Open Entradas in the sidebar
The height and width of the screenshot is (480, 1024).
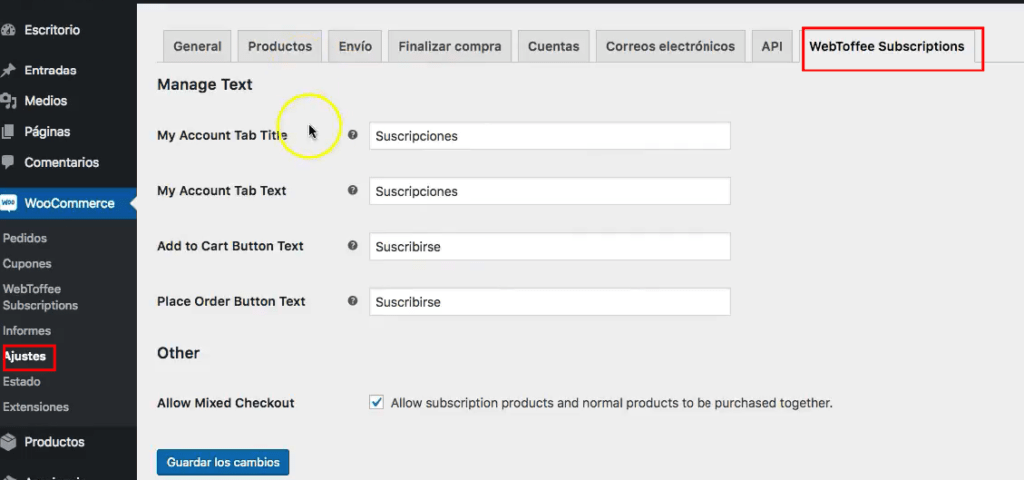(50, 70)
